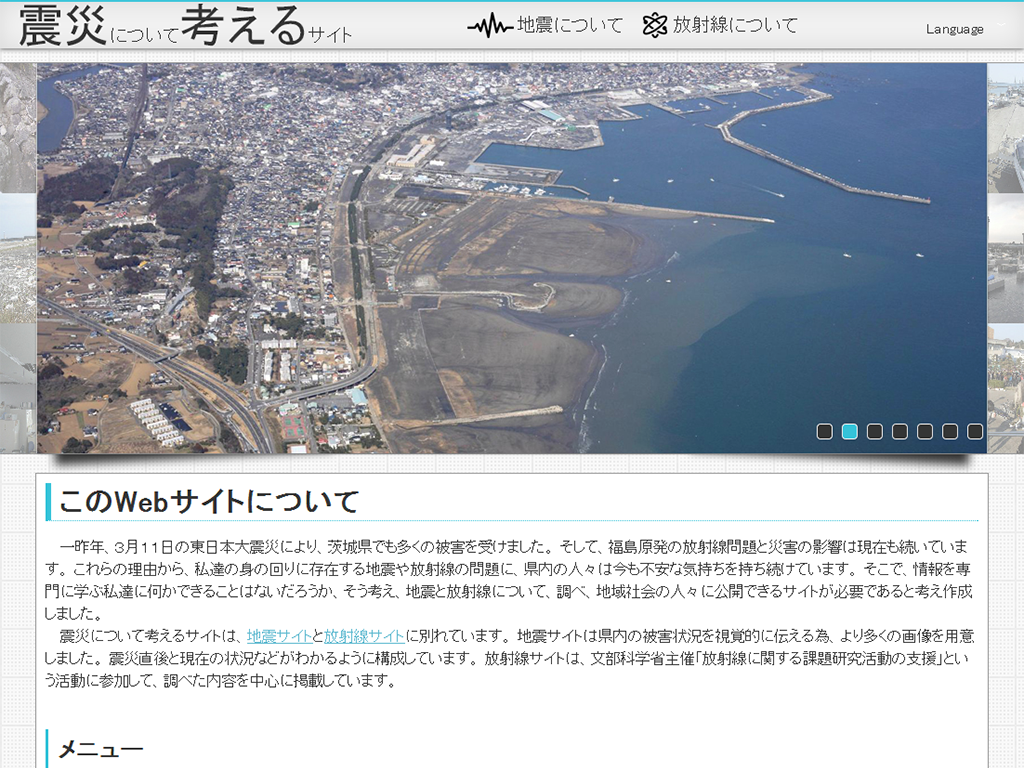Viewport: 1024px width, 768px height.
Task: Select the highlighted second slideshow dot
Action: (x=850, y=431)
